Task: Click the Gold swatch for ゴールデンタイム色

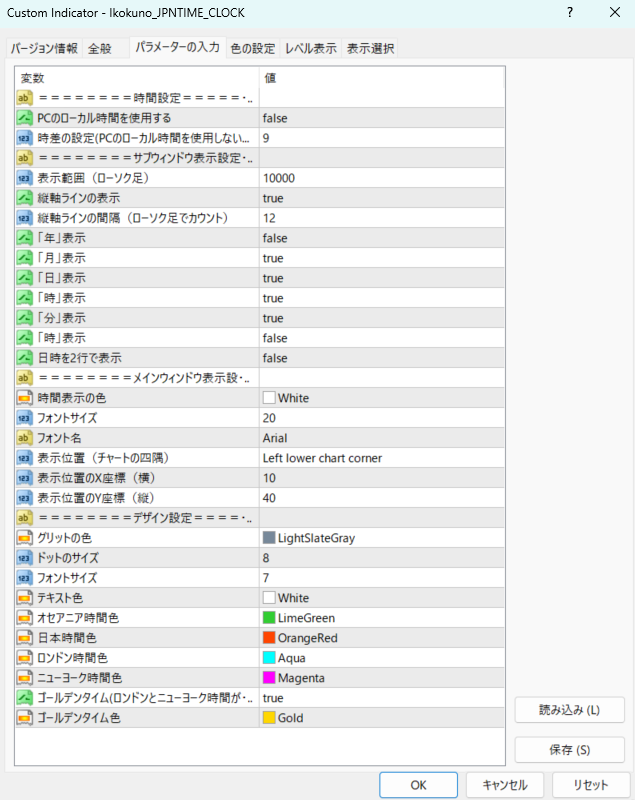Action: [269, 718]
